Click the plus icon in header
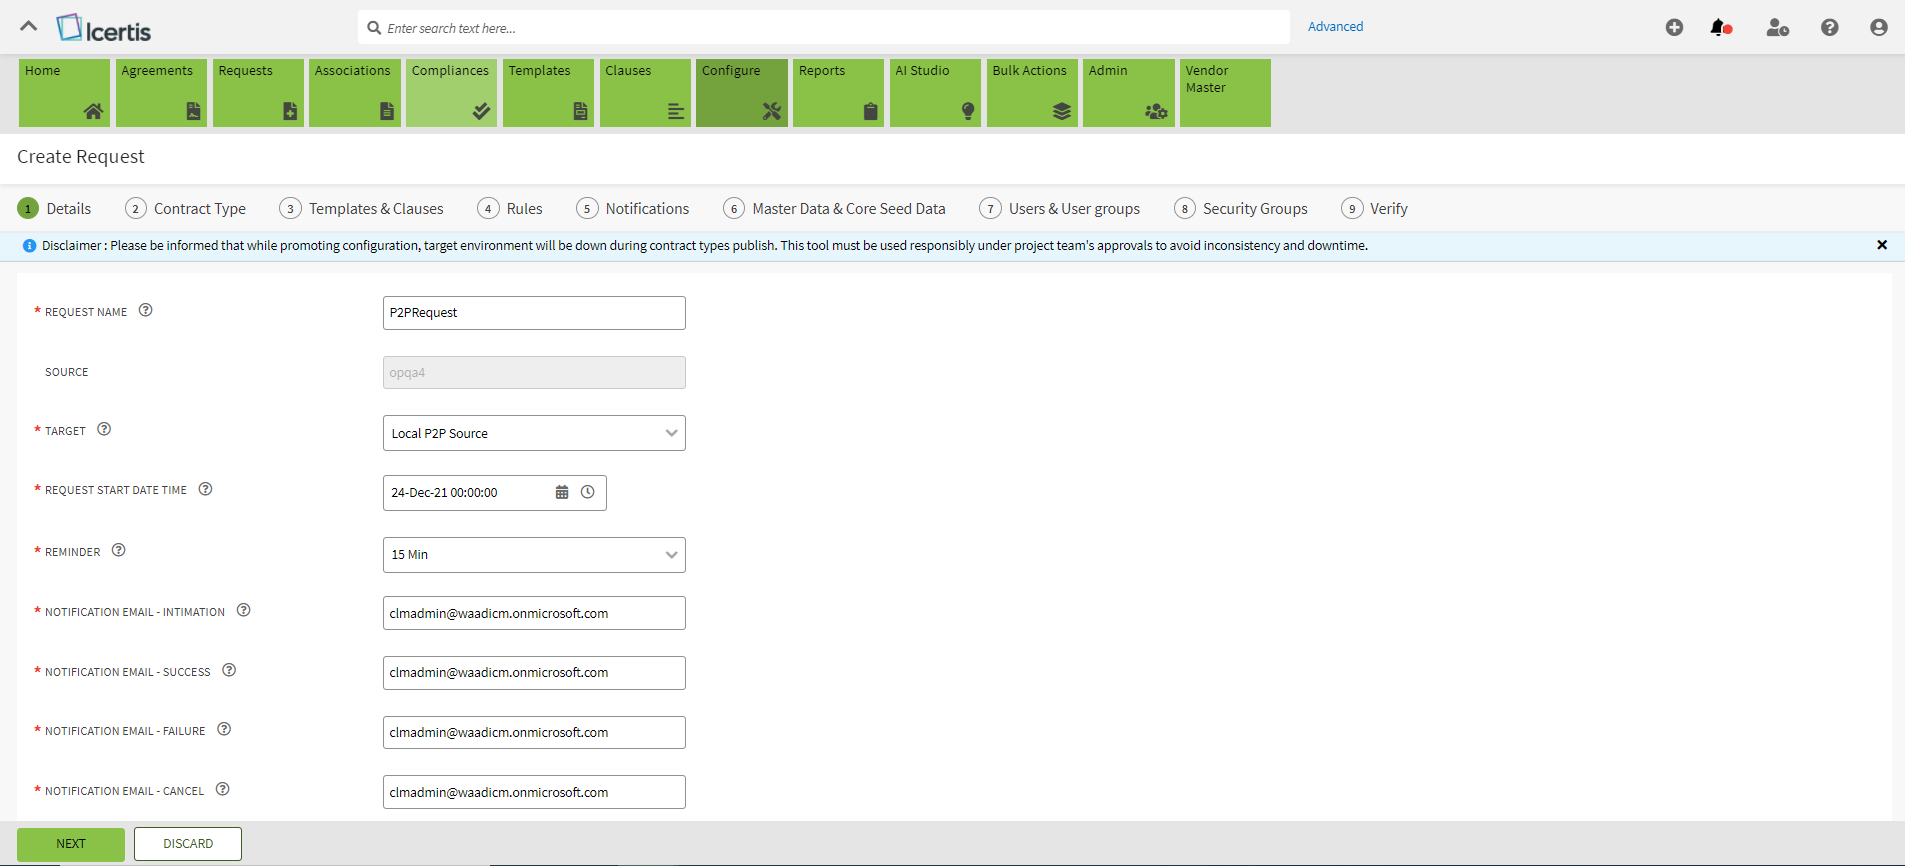1905x866 pixels. 1674,28
